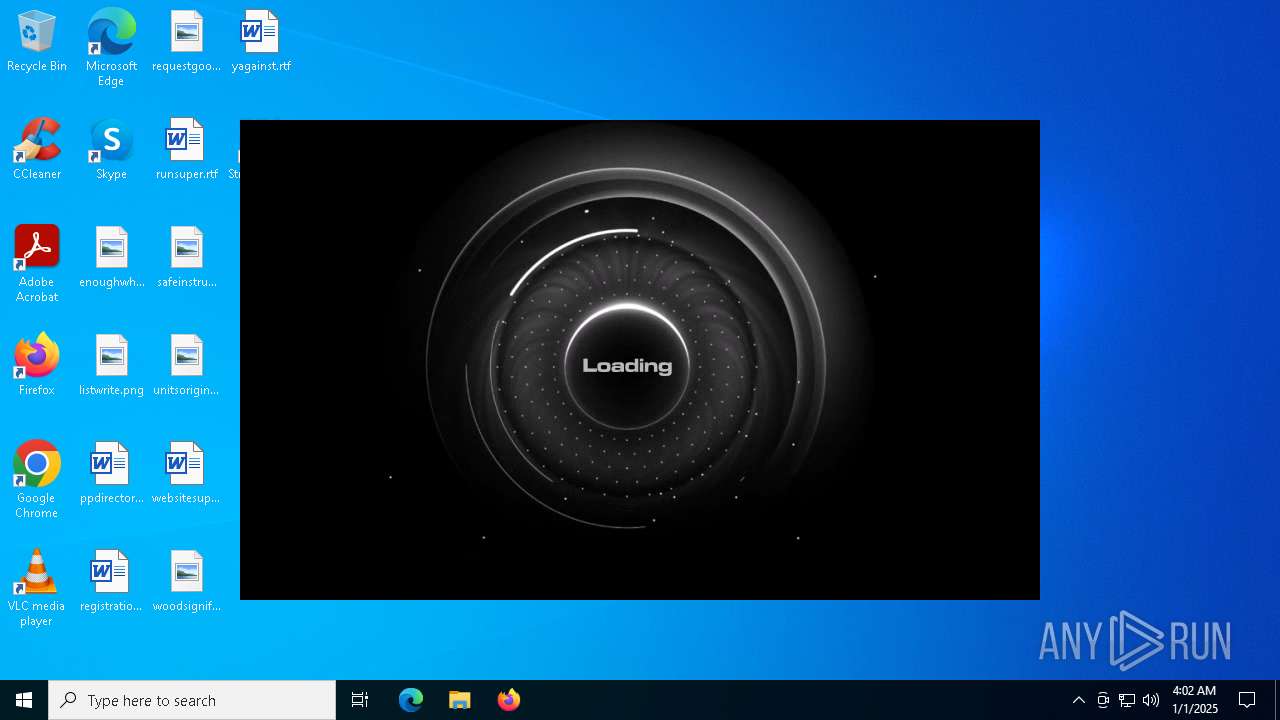Image resolution: width=1280 pixels, height=720 pixels.
Task: Select the requestgoo... image file
Action: (x=186, y=42)
